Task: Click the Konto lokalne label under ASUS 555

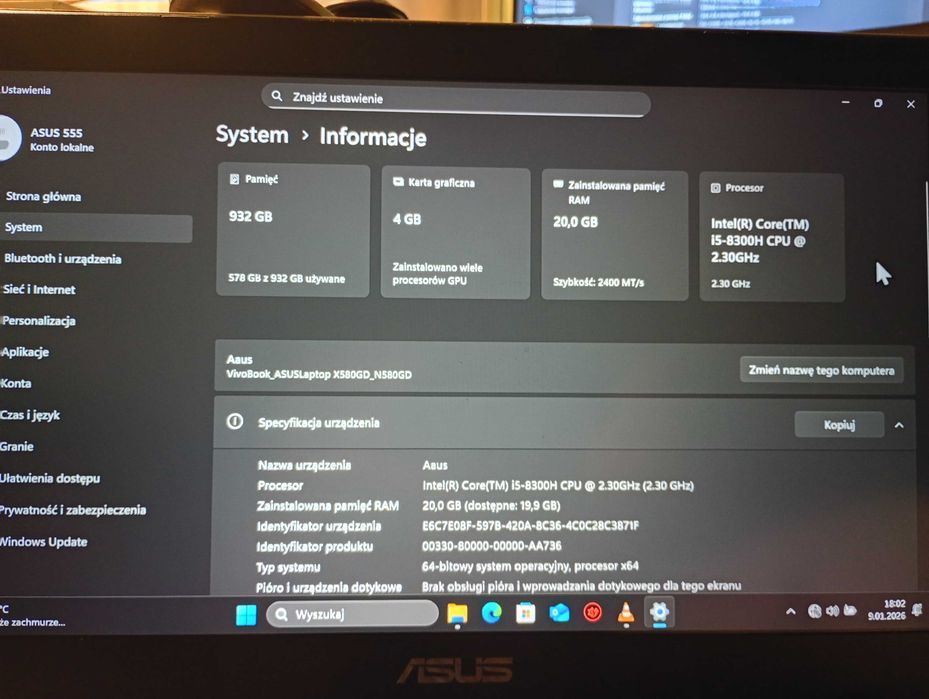Action: [62, 148]
